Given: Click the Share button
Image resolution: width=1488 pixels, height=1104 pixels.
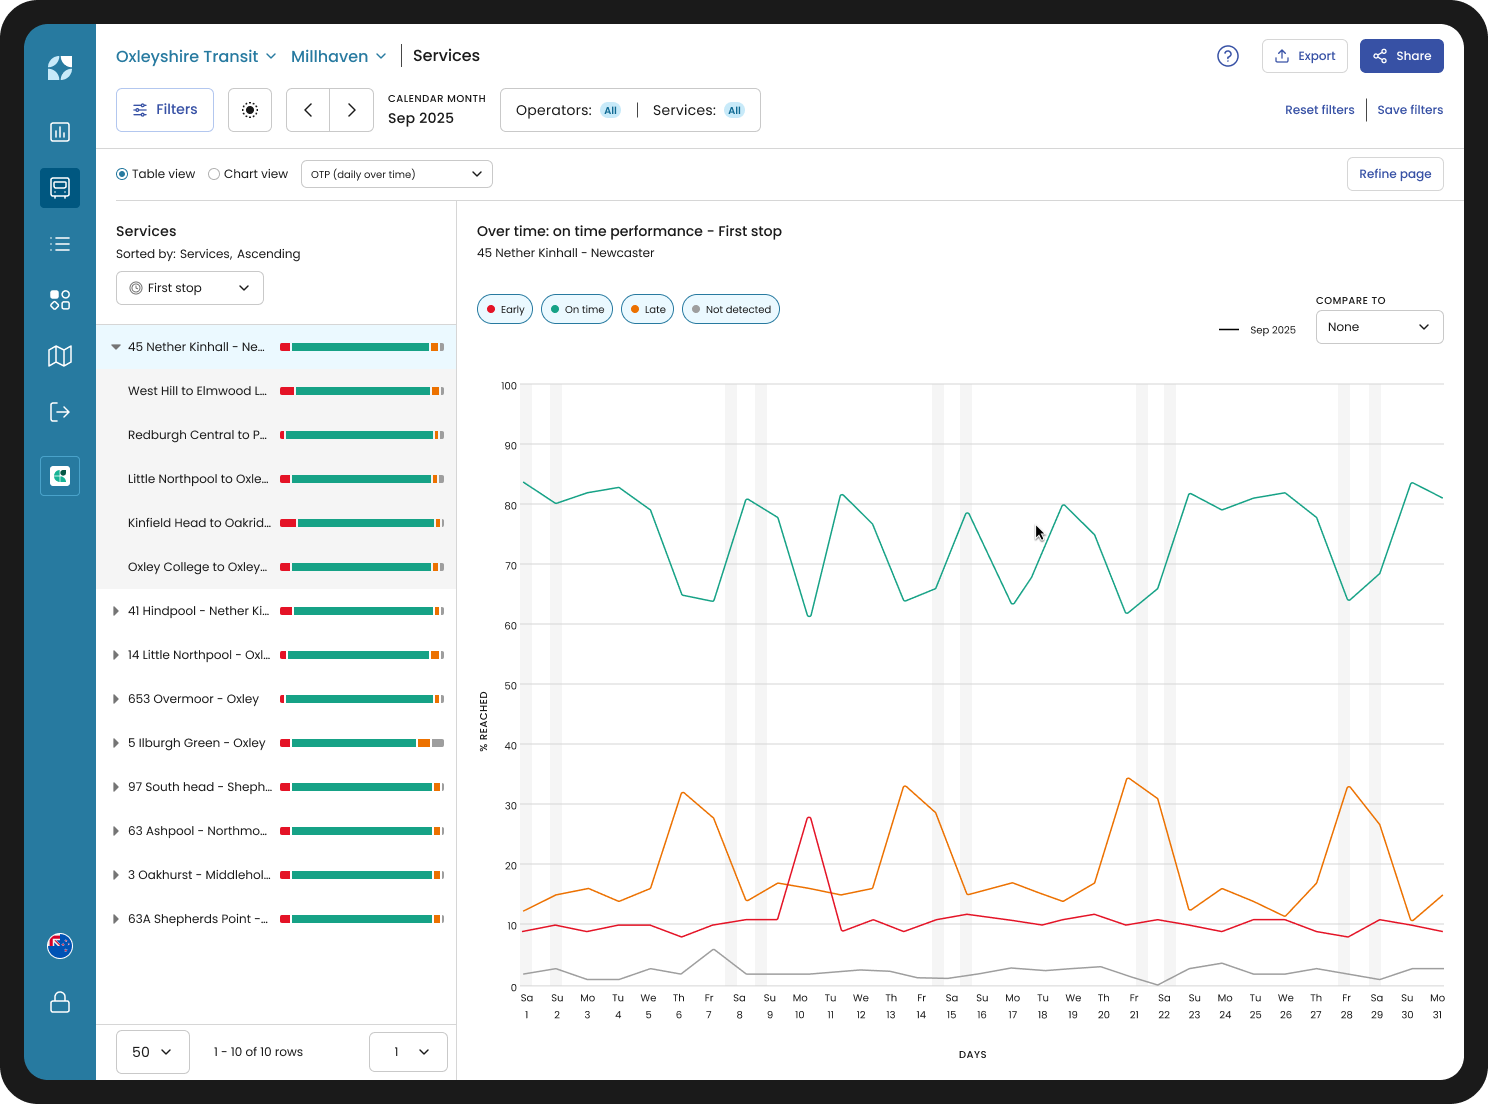Looking at the screenshot, I should click(1402, 56).
